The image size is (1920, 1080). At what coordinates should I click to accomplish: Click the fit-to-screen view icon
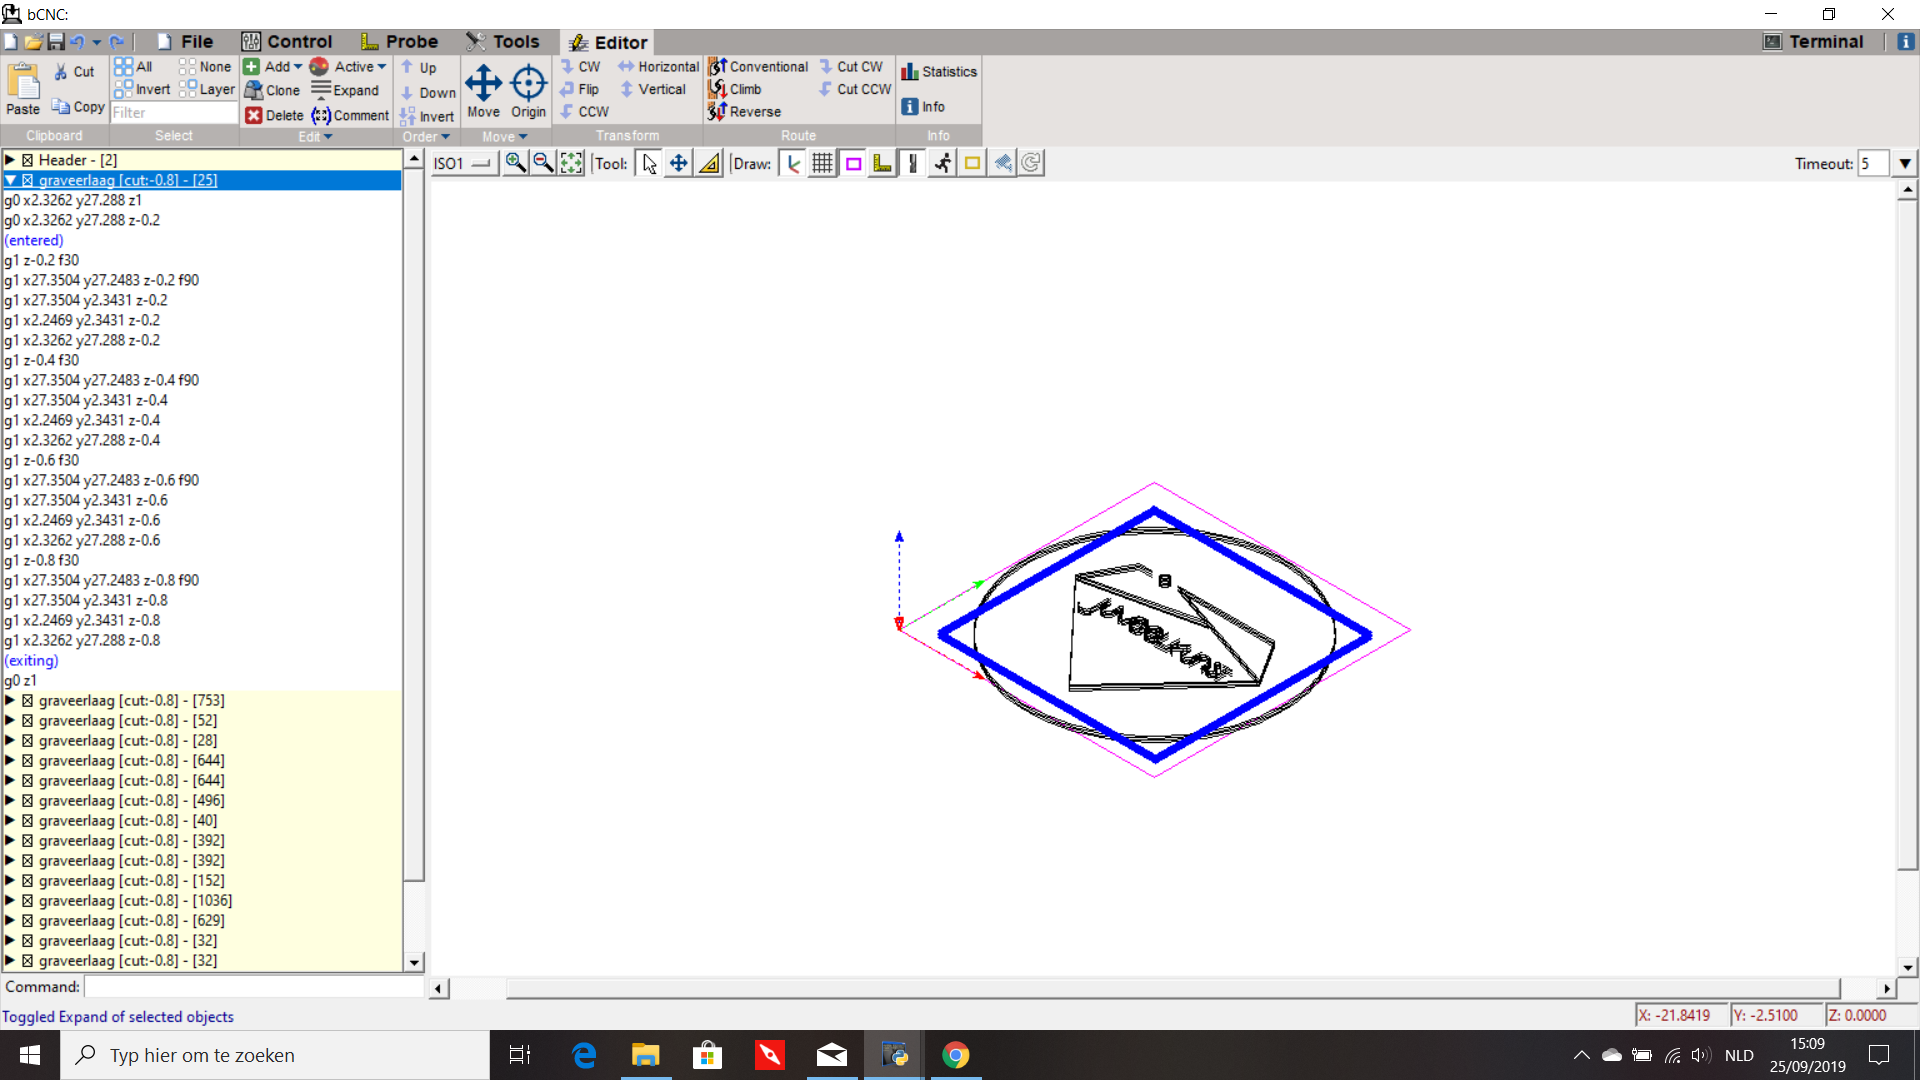[571, 163]
